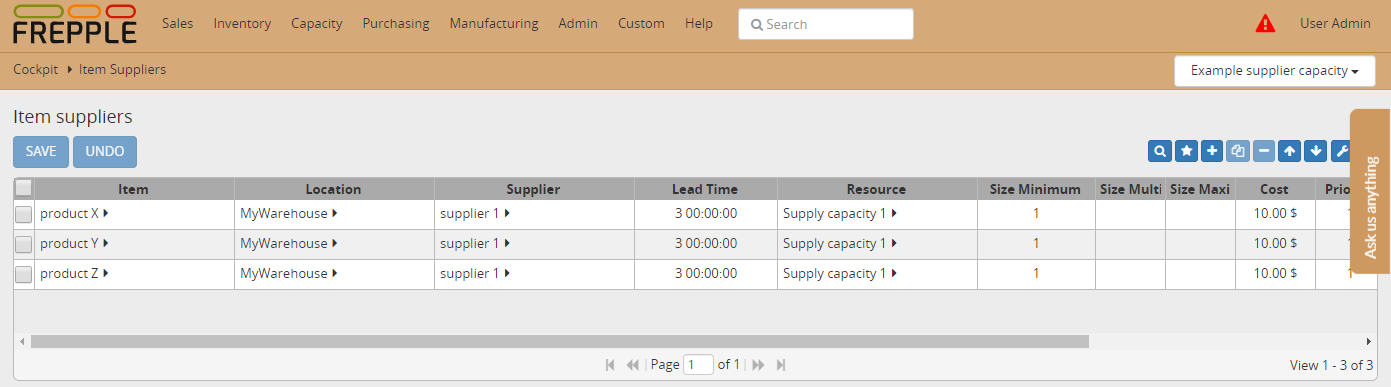The image size is (1391, 387).
Task: Click arrow next to product Z
Action: (x=106, y=273)
